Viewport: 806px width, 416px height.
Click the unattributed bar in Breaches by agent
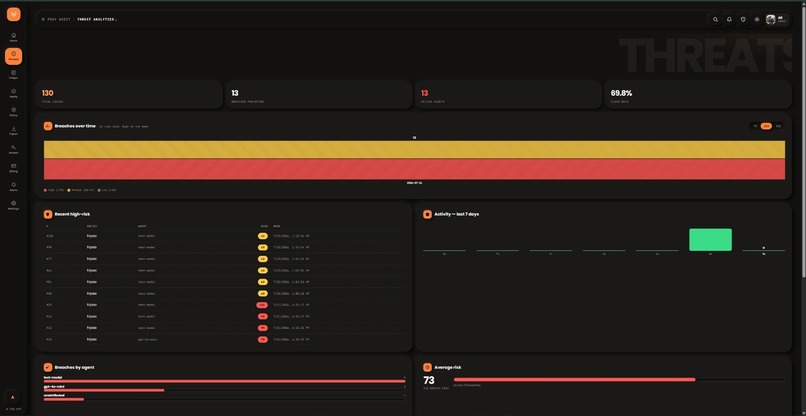(x=64, y=399)
